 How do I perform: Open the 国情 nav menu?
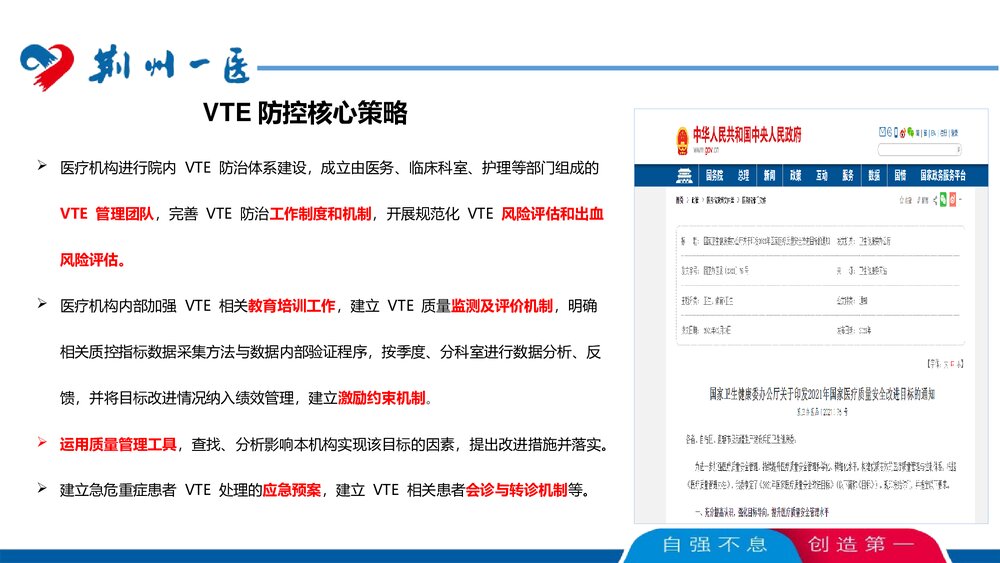coord(900,176)
